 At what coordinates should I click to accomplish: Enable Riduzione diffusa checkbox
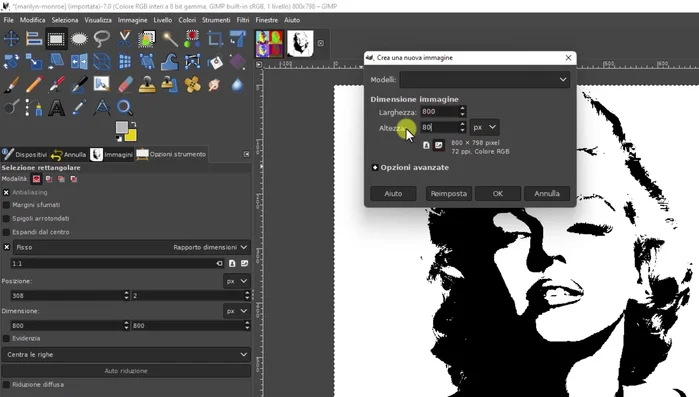pyautogui.click(x=6, y=385)
